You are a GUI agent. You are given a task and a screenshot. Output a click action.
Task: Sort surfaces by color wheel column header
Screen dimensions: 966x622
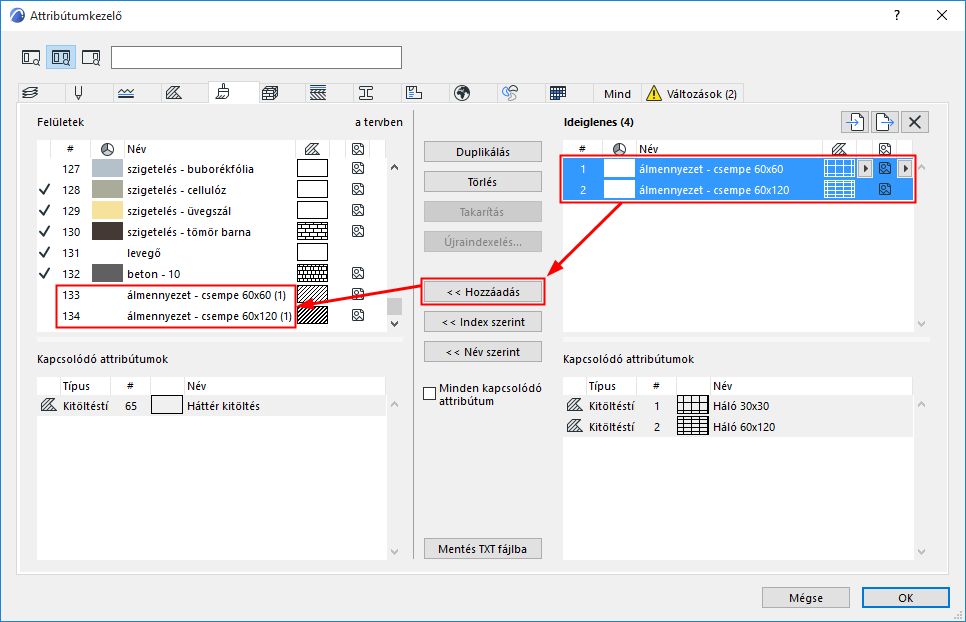(x=107, y=149)
